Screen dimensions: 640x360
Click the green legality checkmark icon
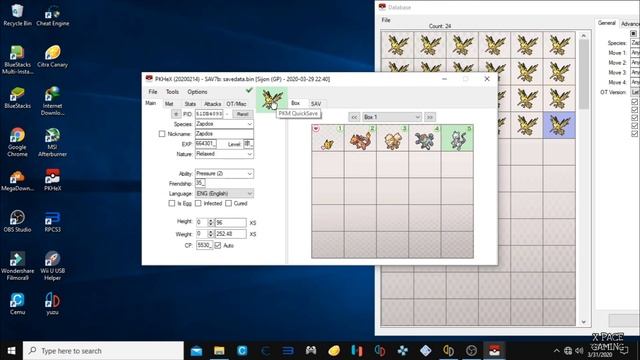tap(249, 90)
